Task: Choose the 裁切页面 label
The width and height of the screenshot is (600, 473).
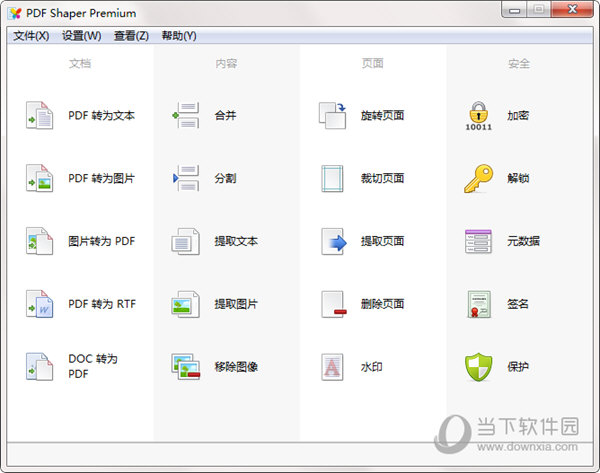Action: (x=382, y=178)
